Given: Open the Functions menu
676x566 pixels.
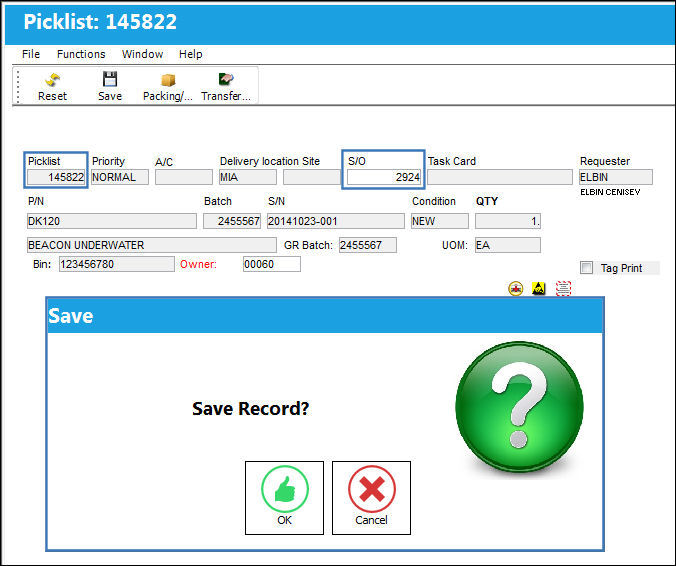Looking at the screenshot, I should [x=81, y=54].
